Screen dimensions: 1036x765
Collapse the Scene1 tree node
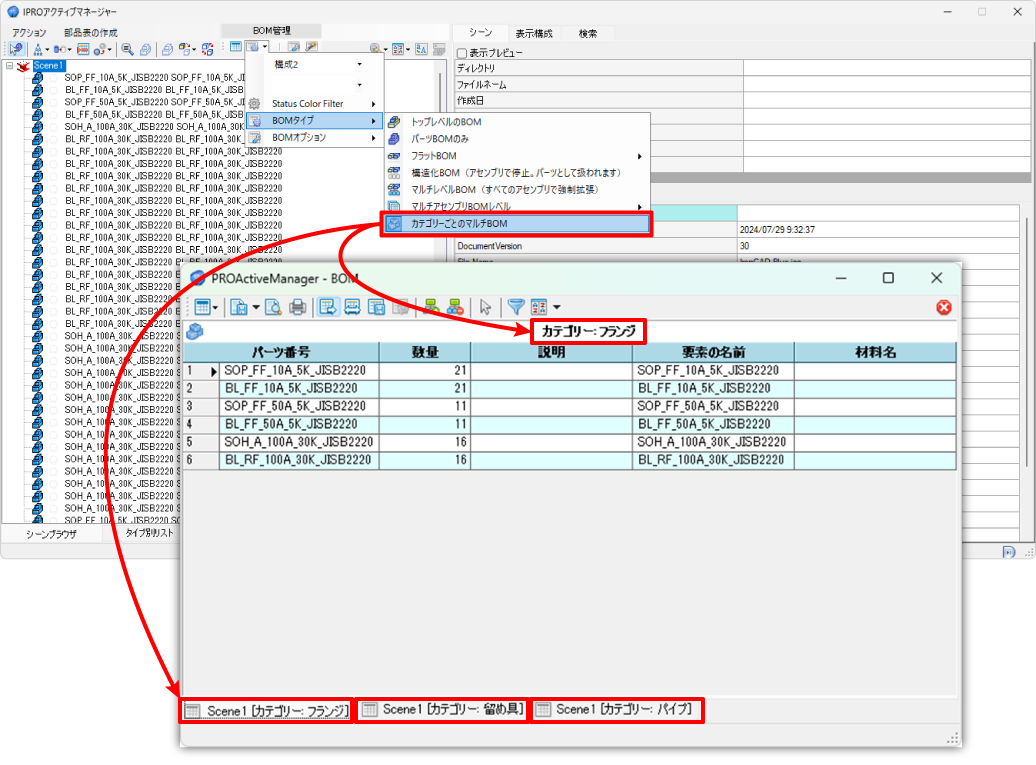click(9, 66)
